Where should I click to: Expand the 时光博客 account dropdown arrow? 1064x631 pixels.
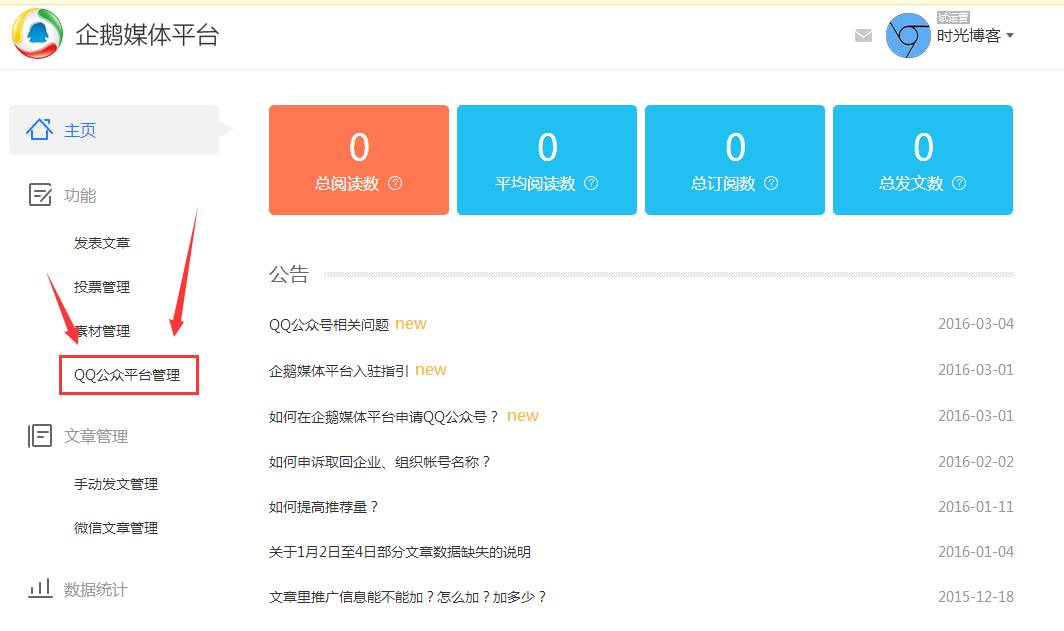1010,35
